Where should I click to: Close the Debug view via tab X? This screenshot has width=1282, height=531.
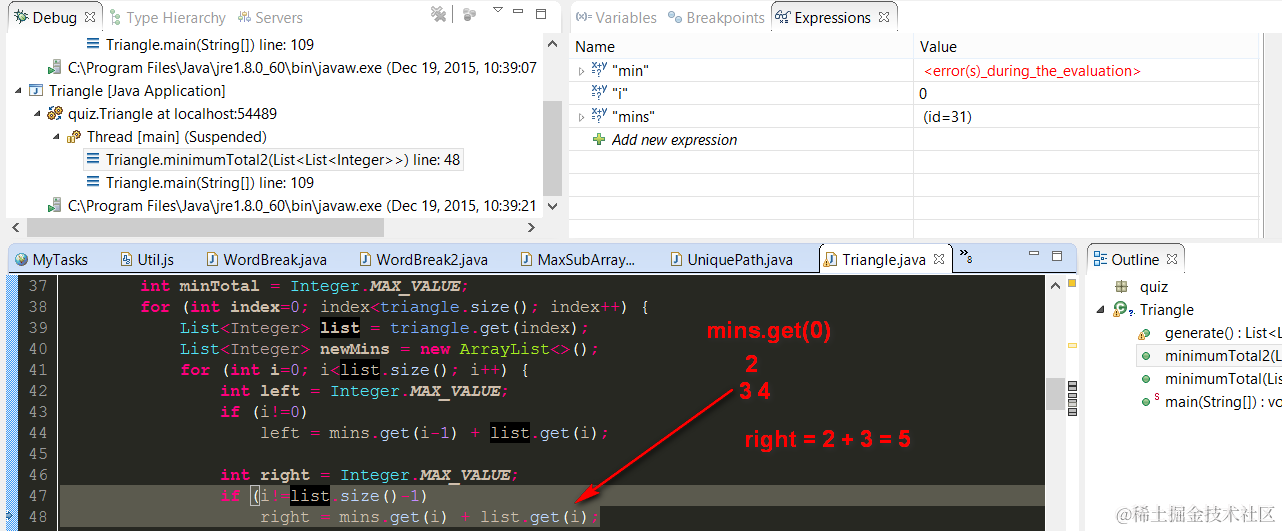(90, 17)
